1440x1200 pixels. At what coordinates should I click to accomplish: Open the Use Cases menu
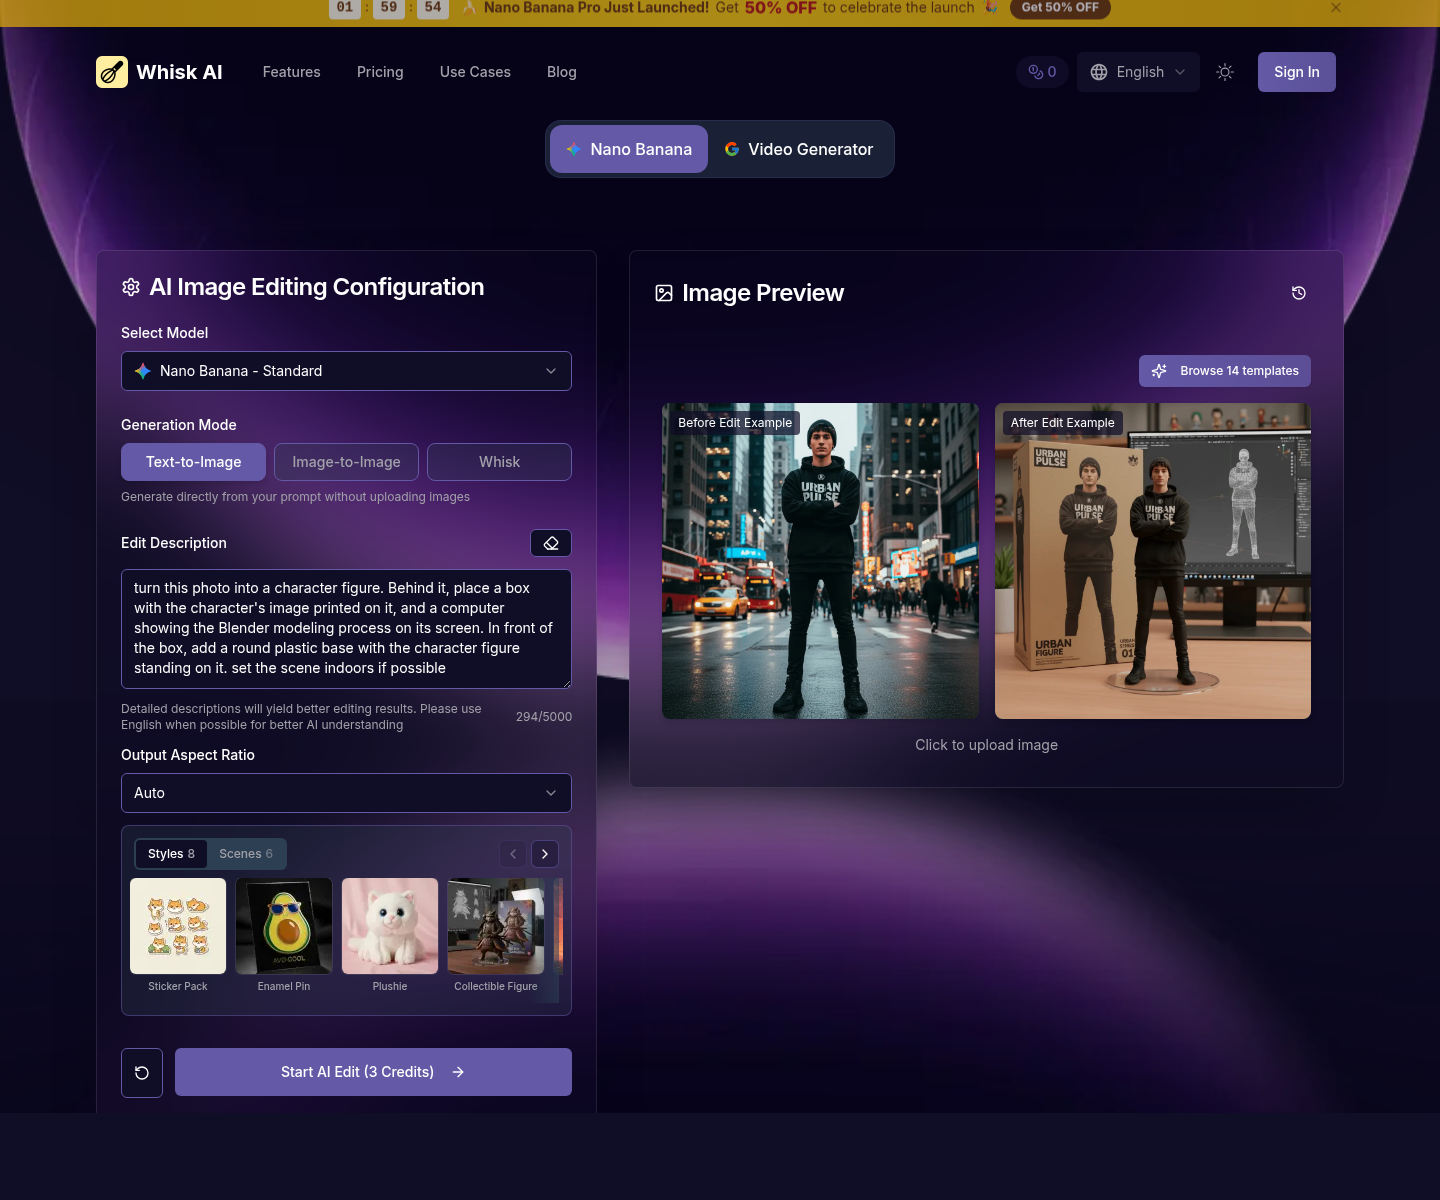pyautogui.click(x=475, y=72)
